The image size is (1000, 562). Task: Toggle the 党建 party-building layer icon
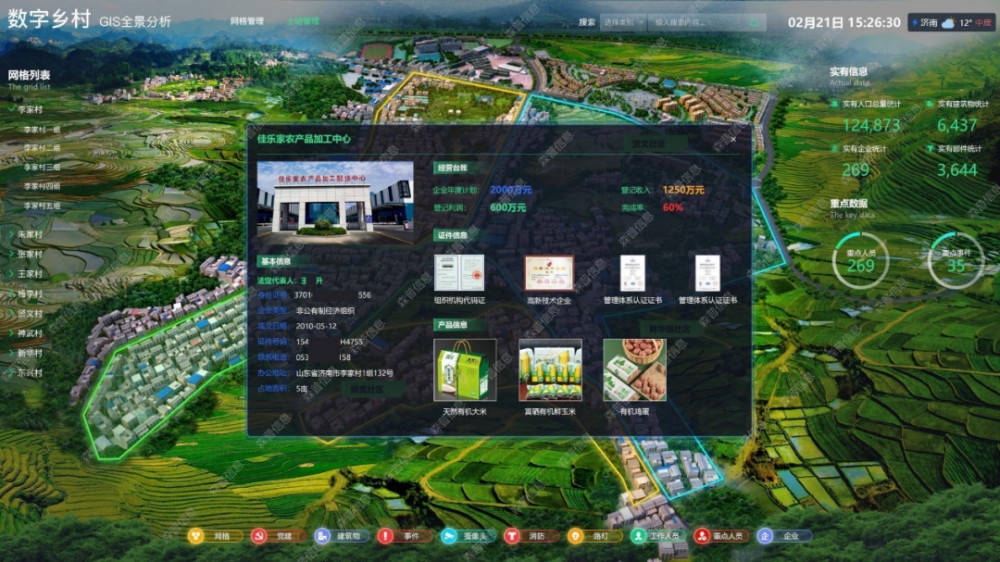coord(259,536)
